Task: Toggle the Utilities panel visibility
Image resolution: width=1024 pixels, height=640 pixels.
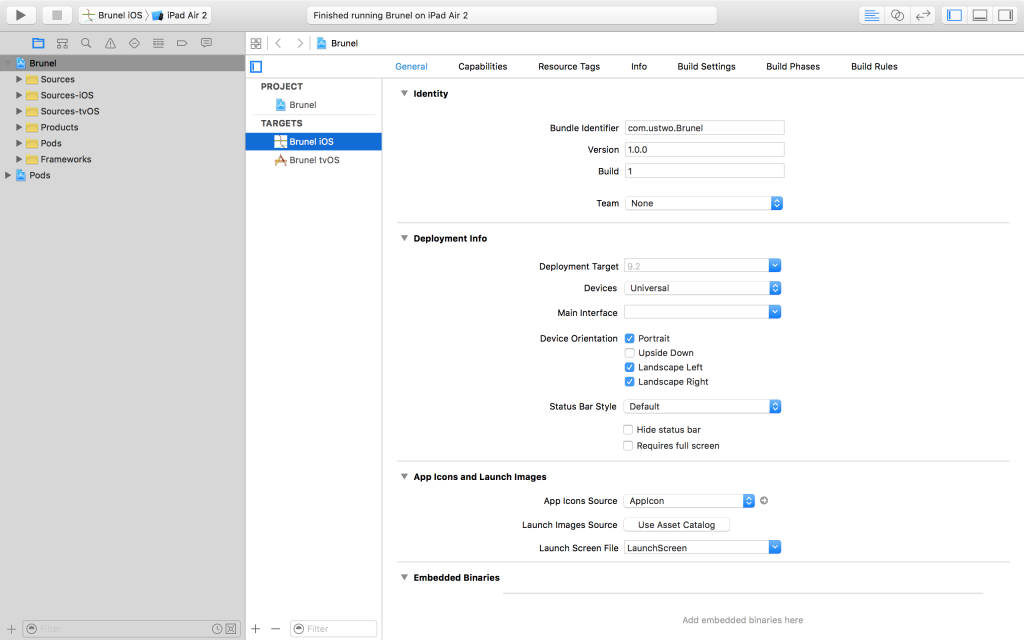Action: point(1005,15)
